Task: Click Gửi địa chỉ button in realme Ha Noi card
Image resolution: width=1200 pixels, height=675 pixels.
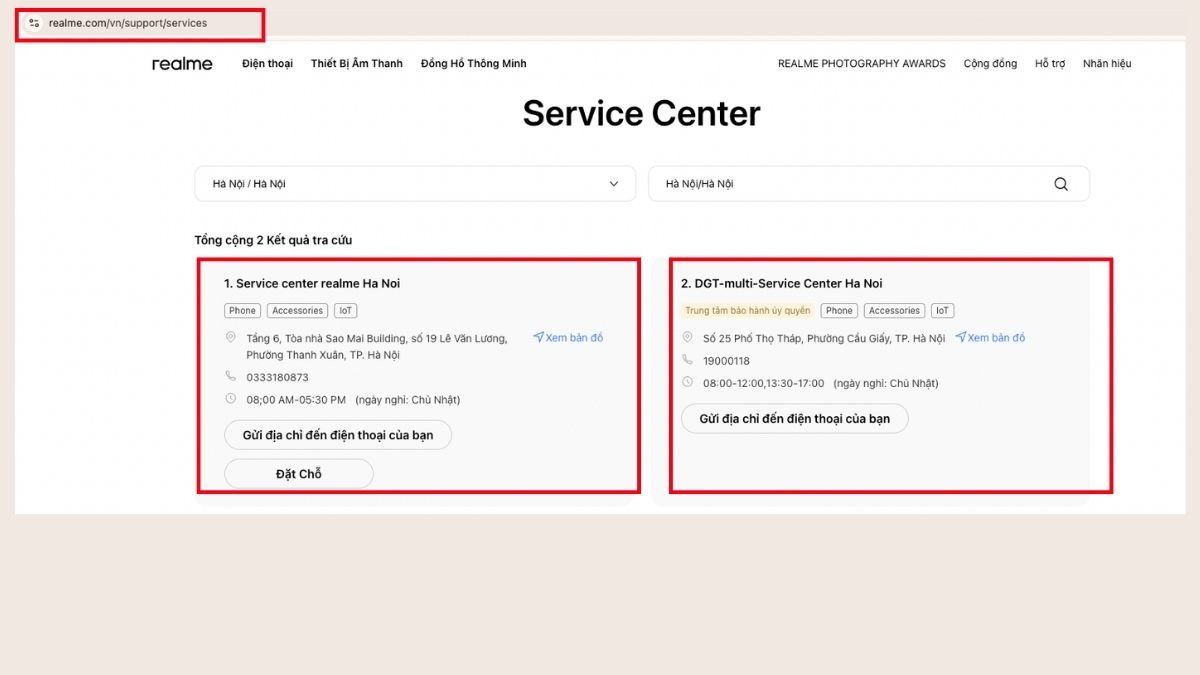Action: click(338, 435)
